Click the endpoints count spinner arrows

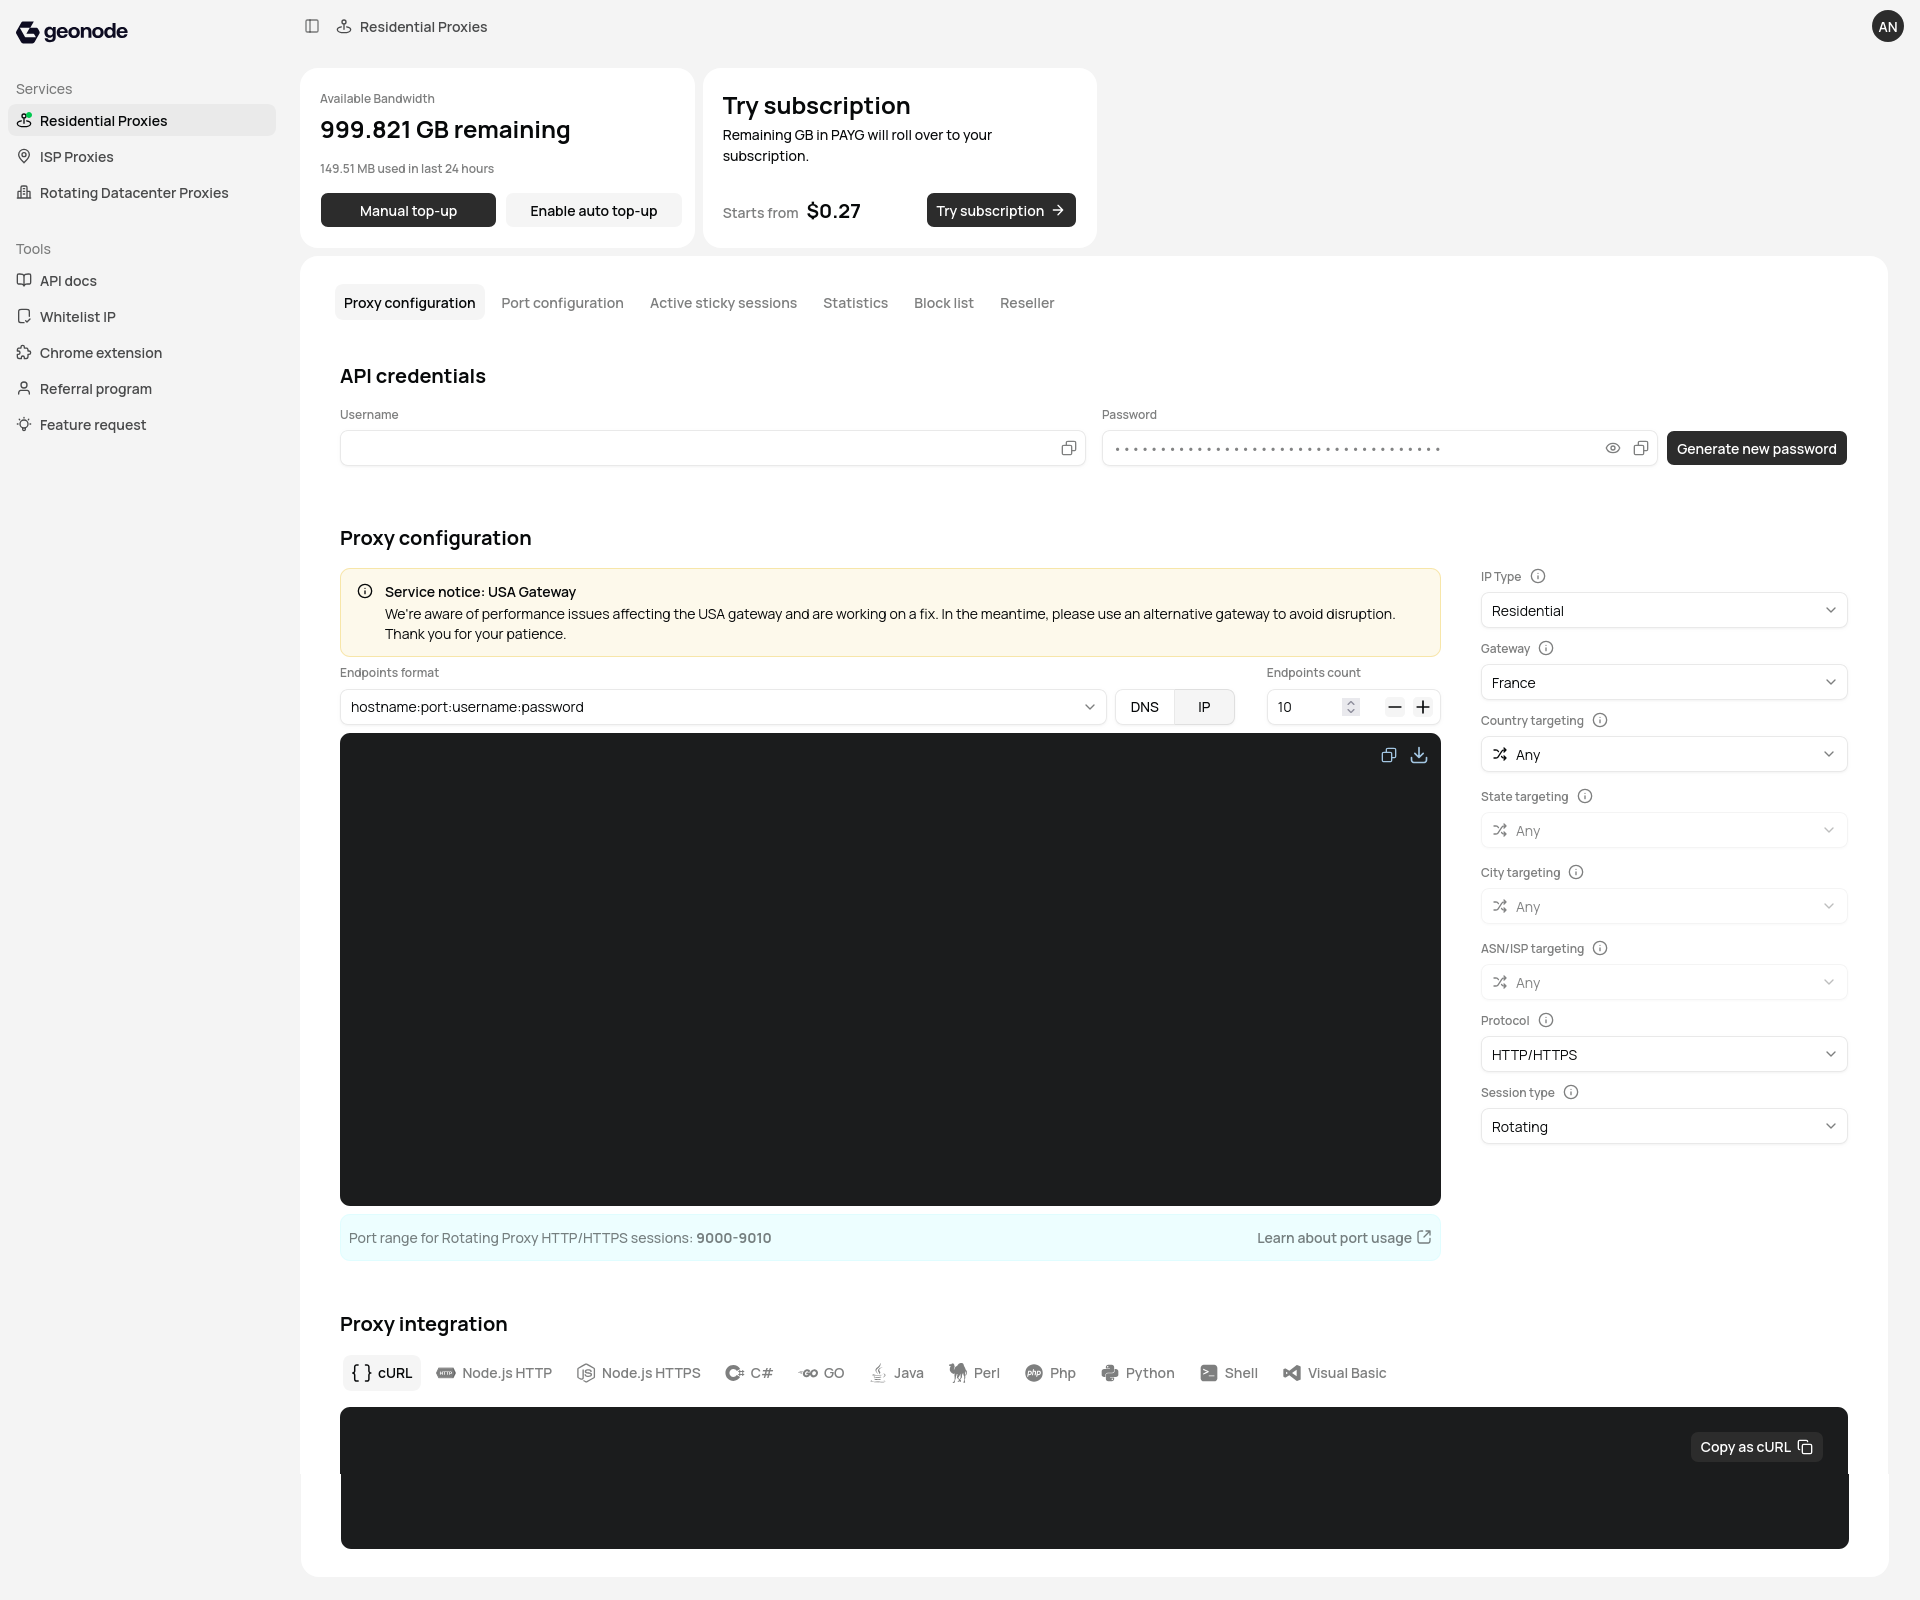tap(1351, 707)
